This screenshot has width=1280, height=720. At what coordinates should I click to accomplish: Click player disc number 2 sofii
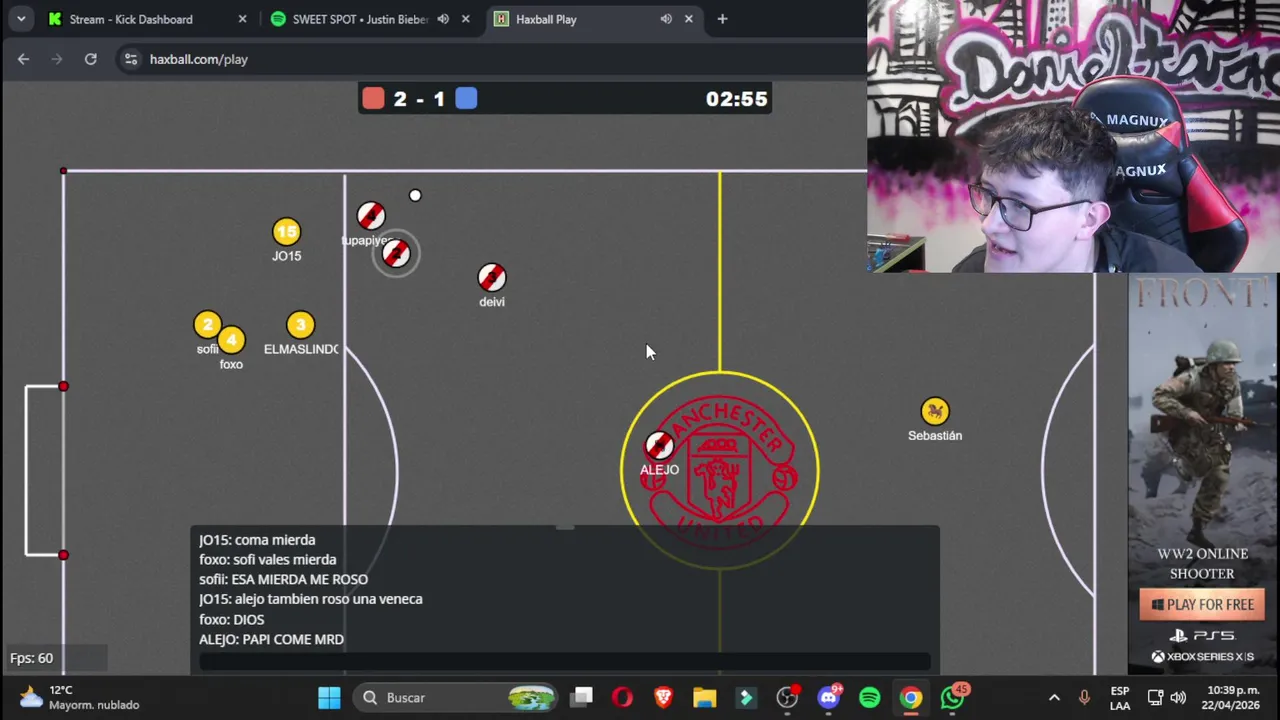(x=207, y=325)
